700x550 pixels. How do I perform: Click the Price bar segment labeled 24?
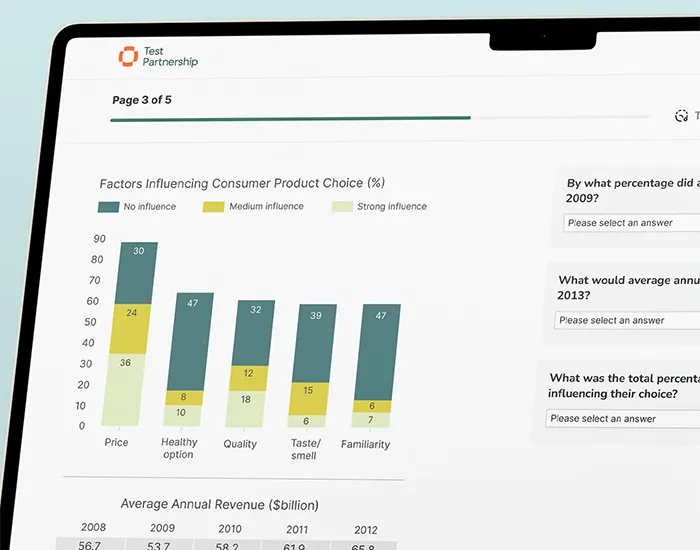[130, 329]
